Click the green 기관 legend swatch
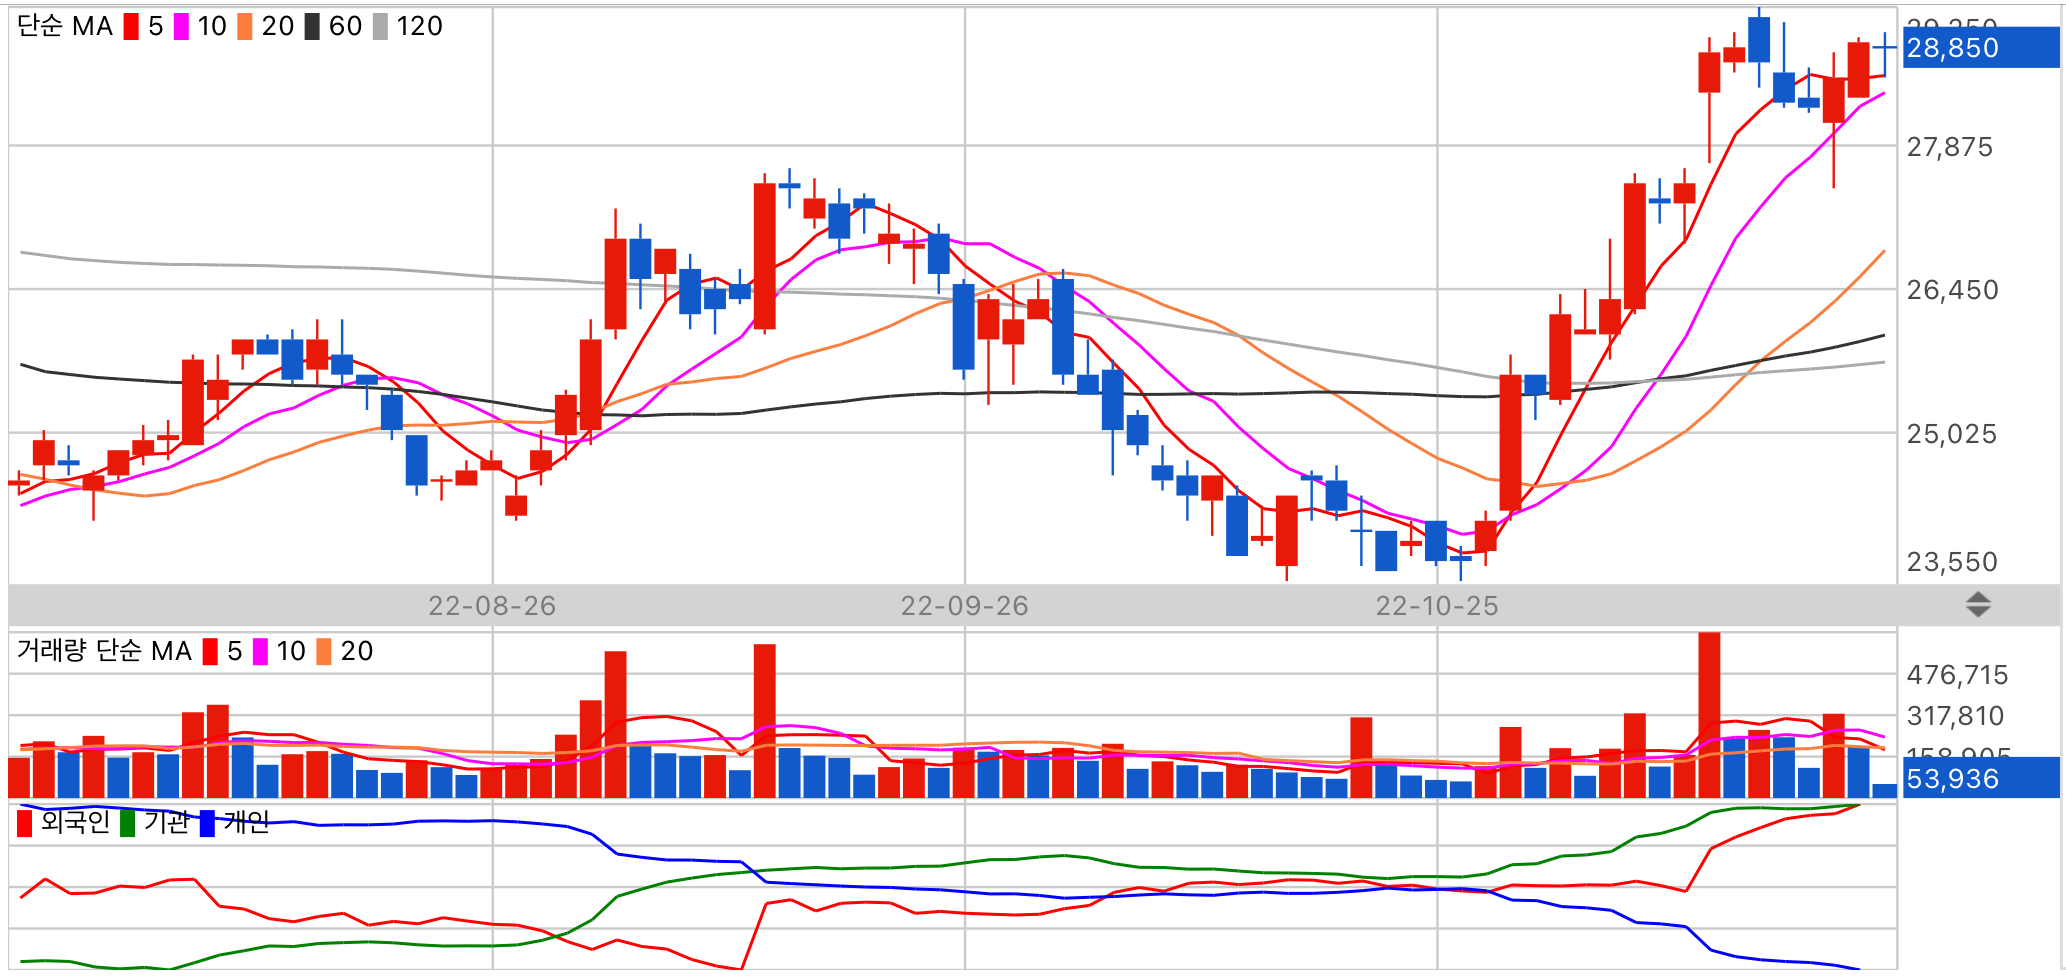Image resolution: width=2066 pixels, height=979 pixels. click(x=127, y=824)
